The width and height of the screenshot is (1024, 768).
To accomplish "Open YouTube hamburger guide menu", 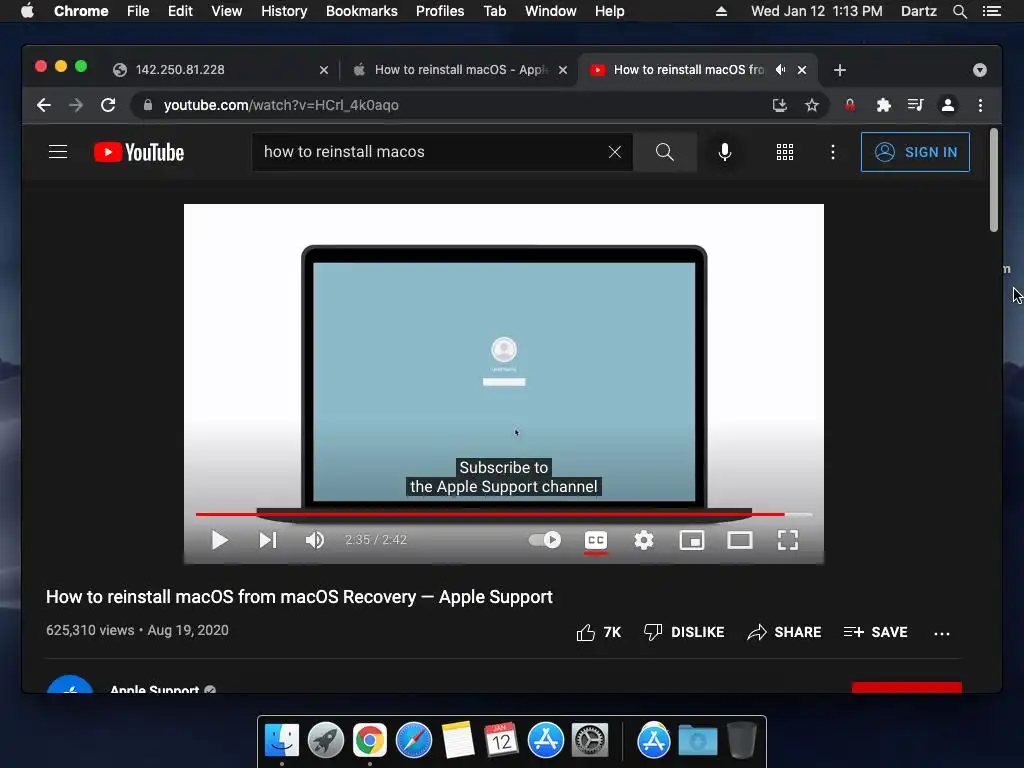I will point(58,152).
